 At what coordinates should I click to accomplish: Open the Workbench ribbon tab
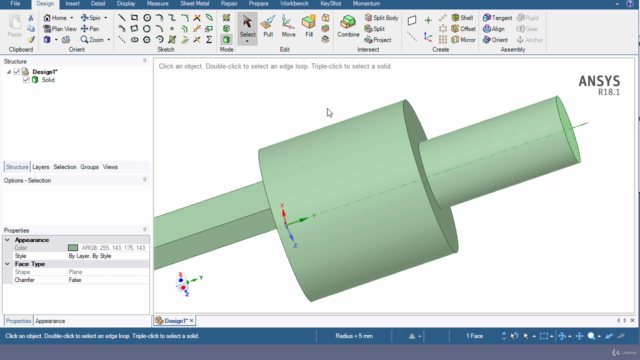point(294,4)
